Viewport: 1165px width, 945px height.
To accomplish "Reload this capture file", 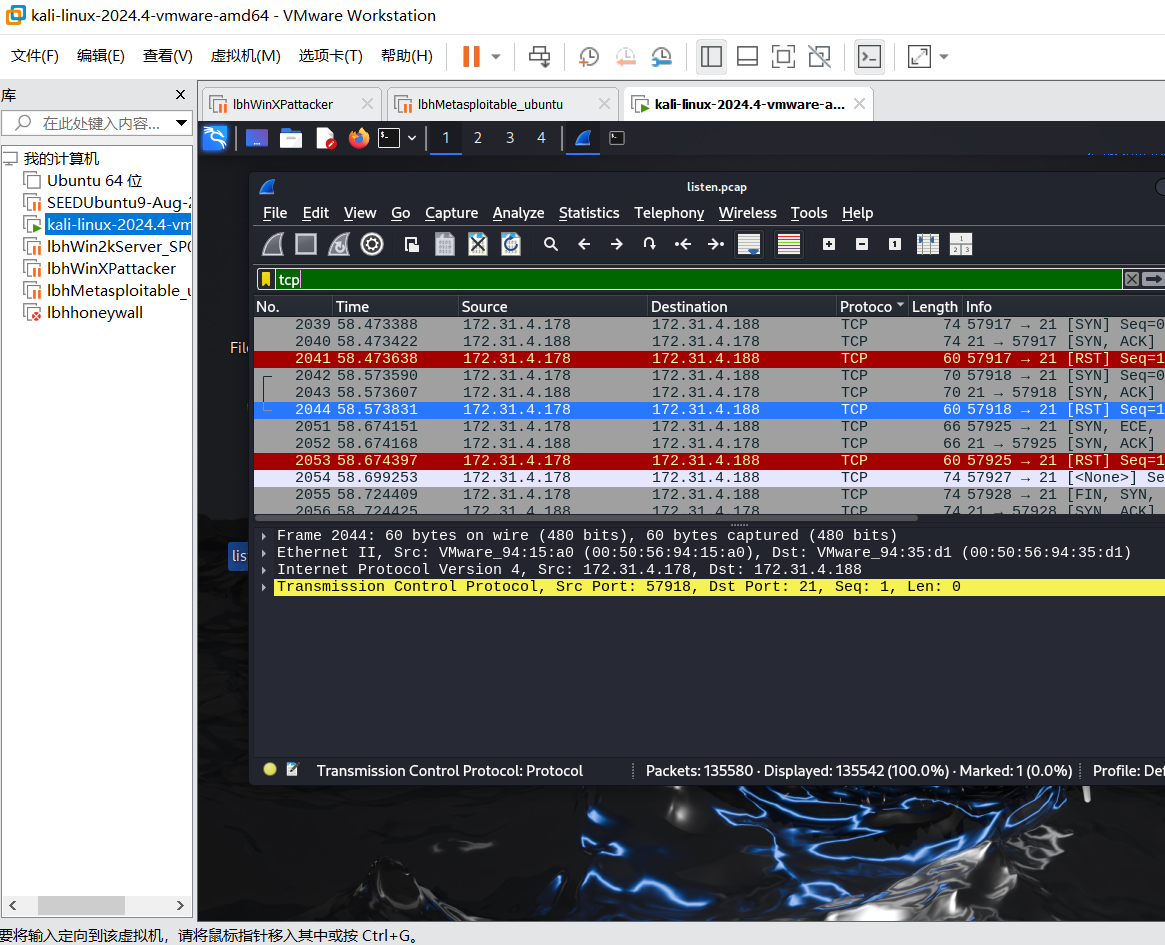I will (x=511, y=244).
